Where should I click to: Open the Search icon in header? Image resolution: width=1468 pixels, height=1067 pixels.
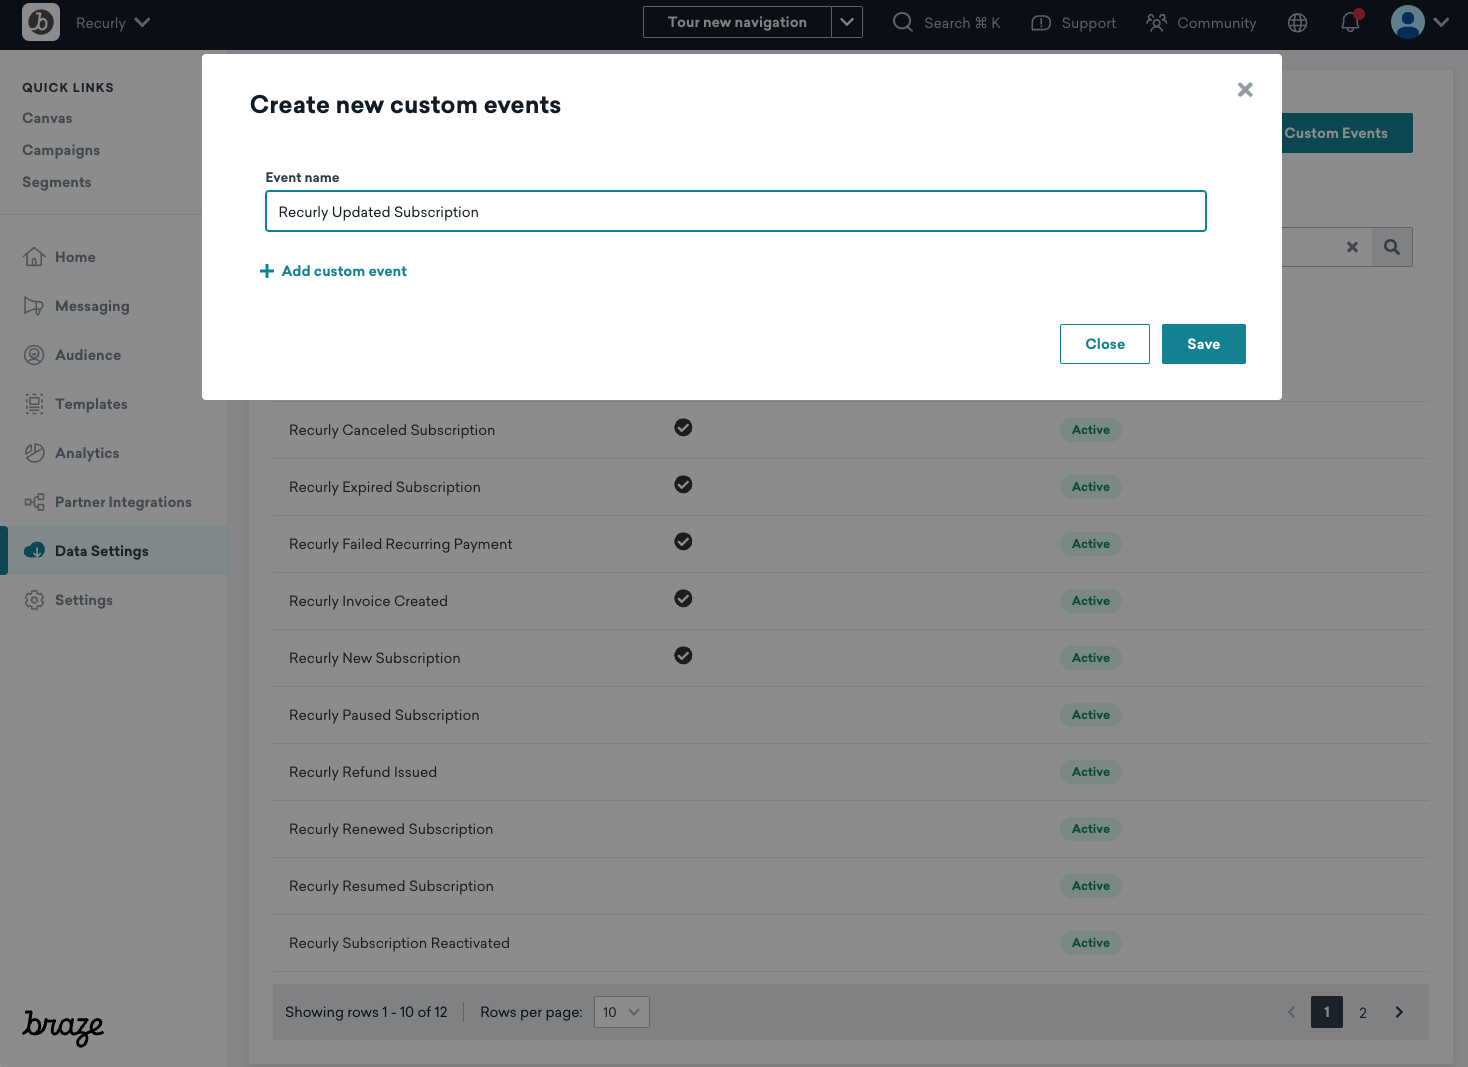pos(903,22)
